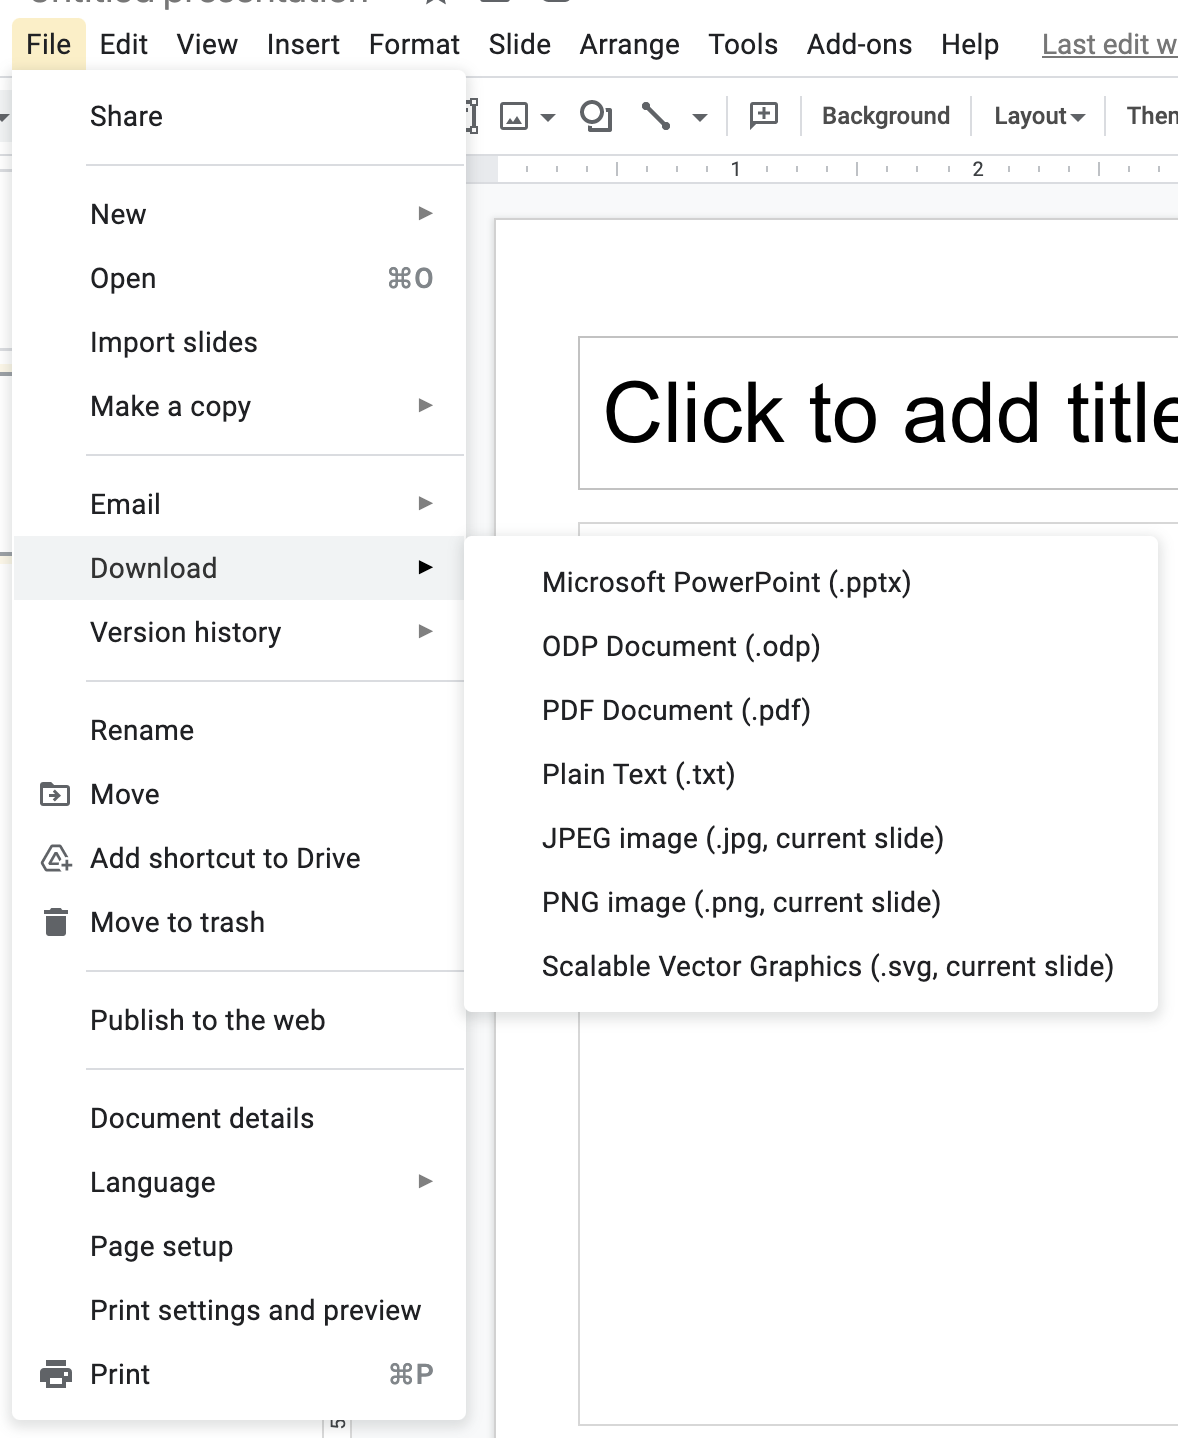Open the Slide menu
1178x1438 pixels.
[519, 44]
